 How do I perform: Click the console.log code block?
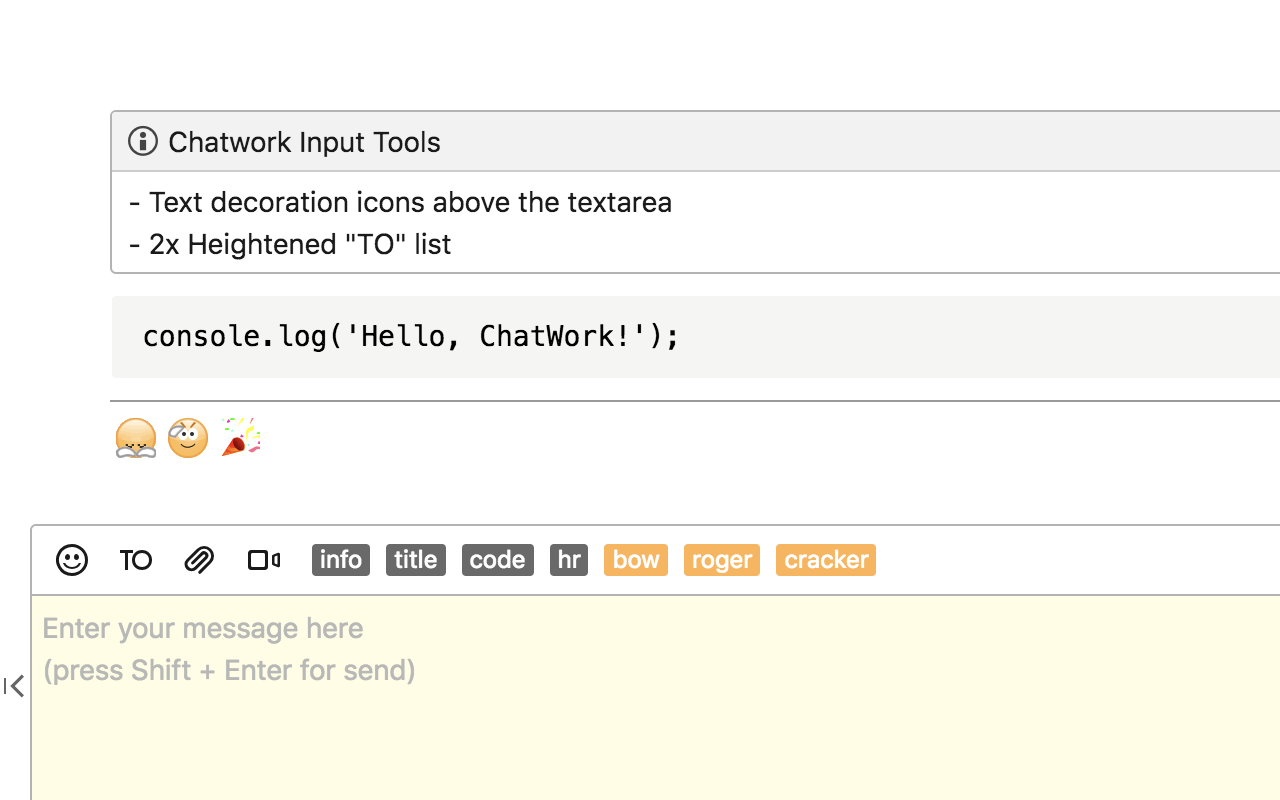[412, 336]
